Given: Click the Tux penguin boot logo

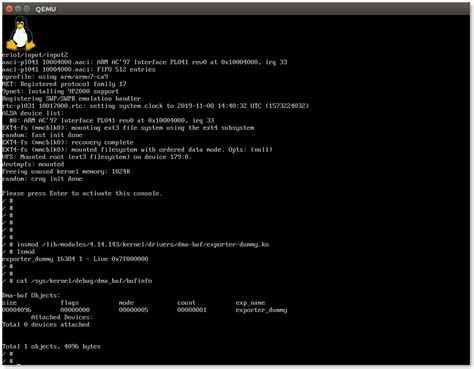Looking at the screenshot, I should [20, 34].
